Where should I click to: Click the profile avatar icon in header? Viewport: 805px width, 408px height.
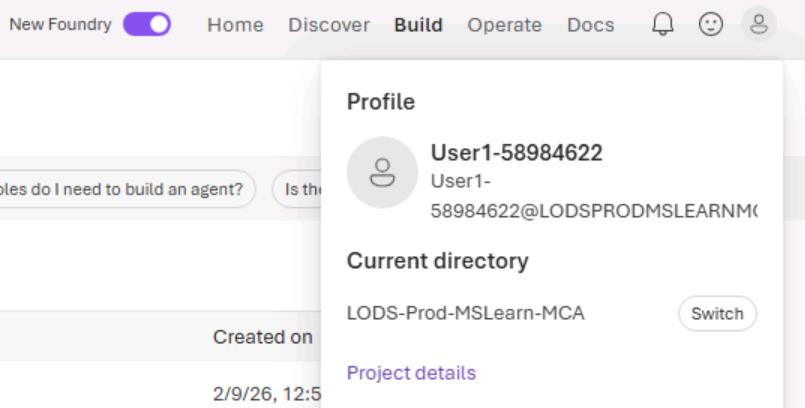759,24
